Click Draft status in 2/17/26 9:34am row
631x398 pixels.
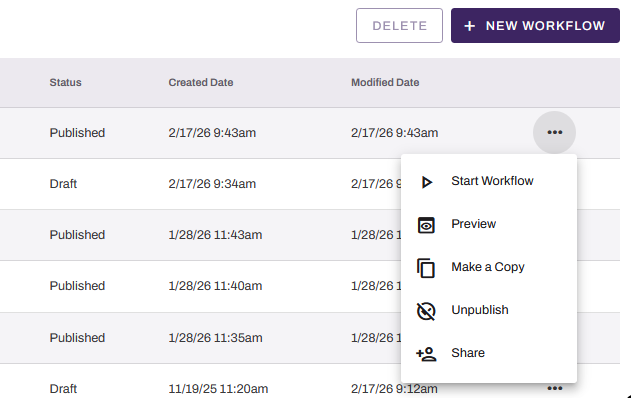[63, 184]
